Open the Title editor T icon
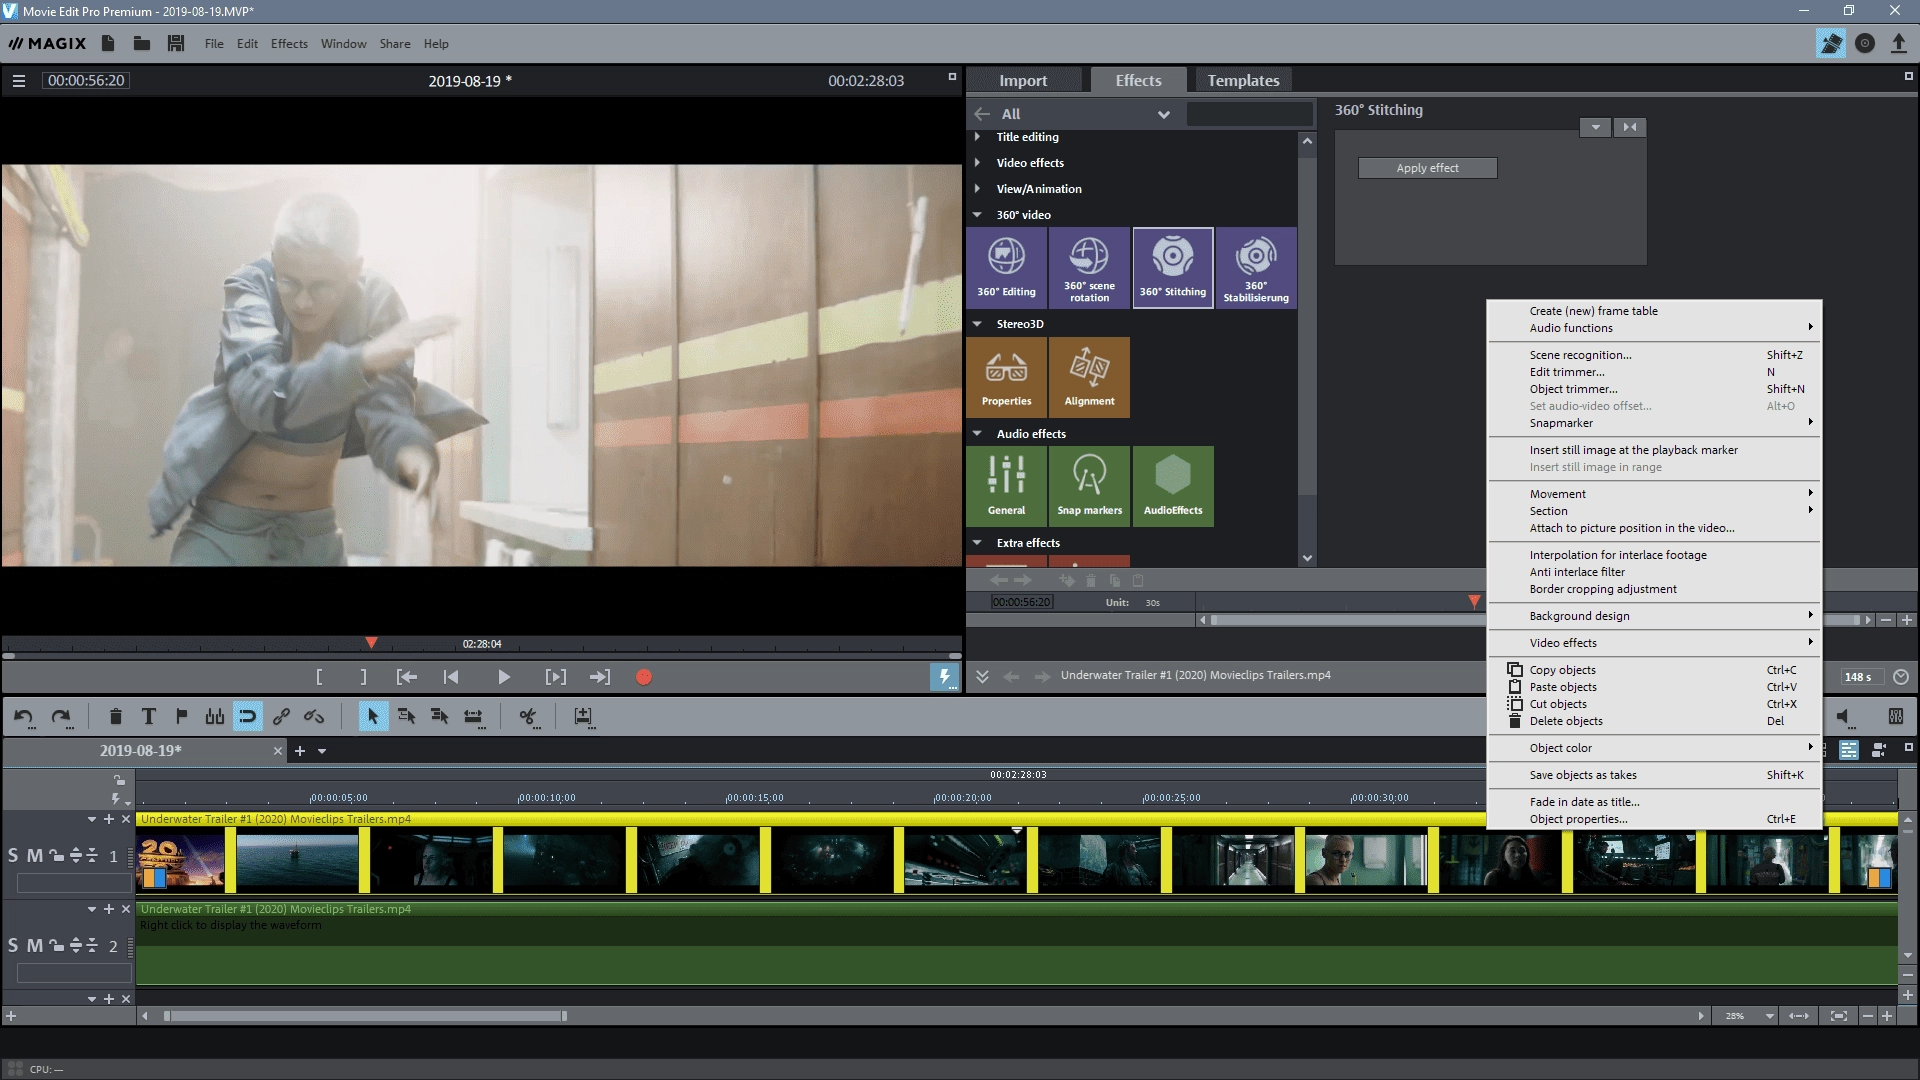Viewport: 1920px width, 1080px height. [x=148, y=716]
